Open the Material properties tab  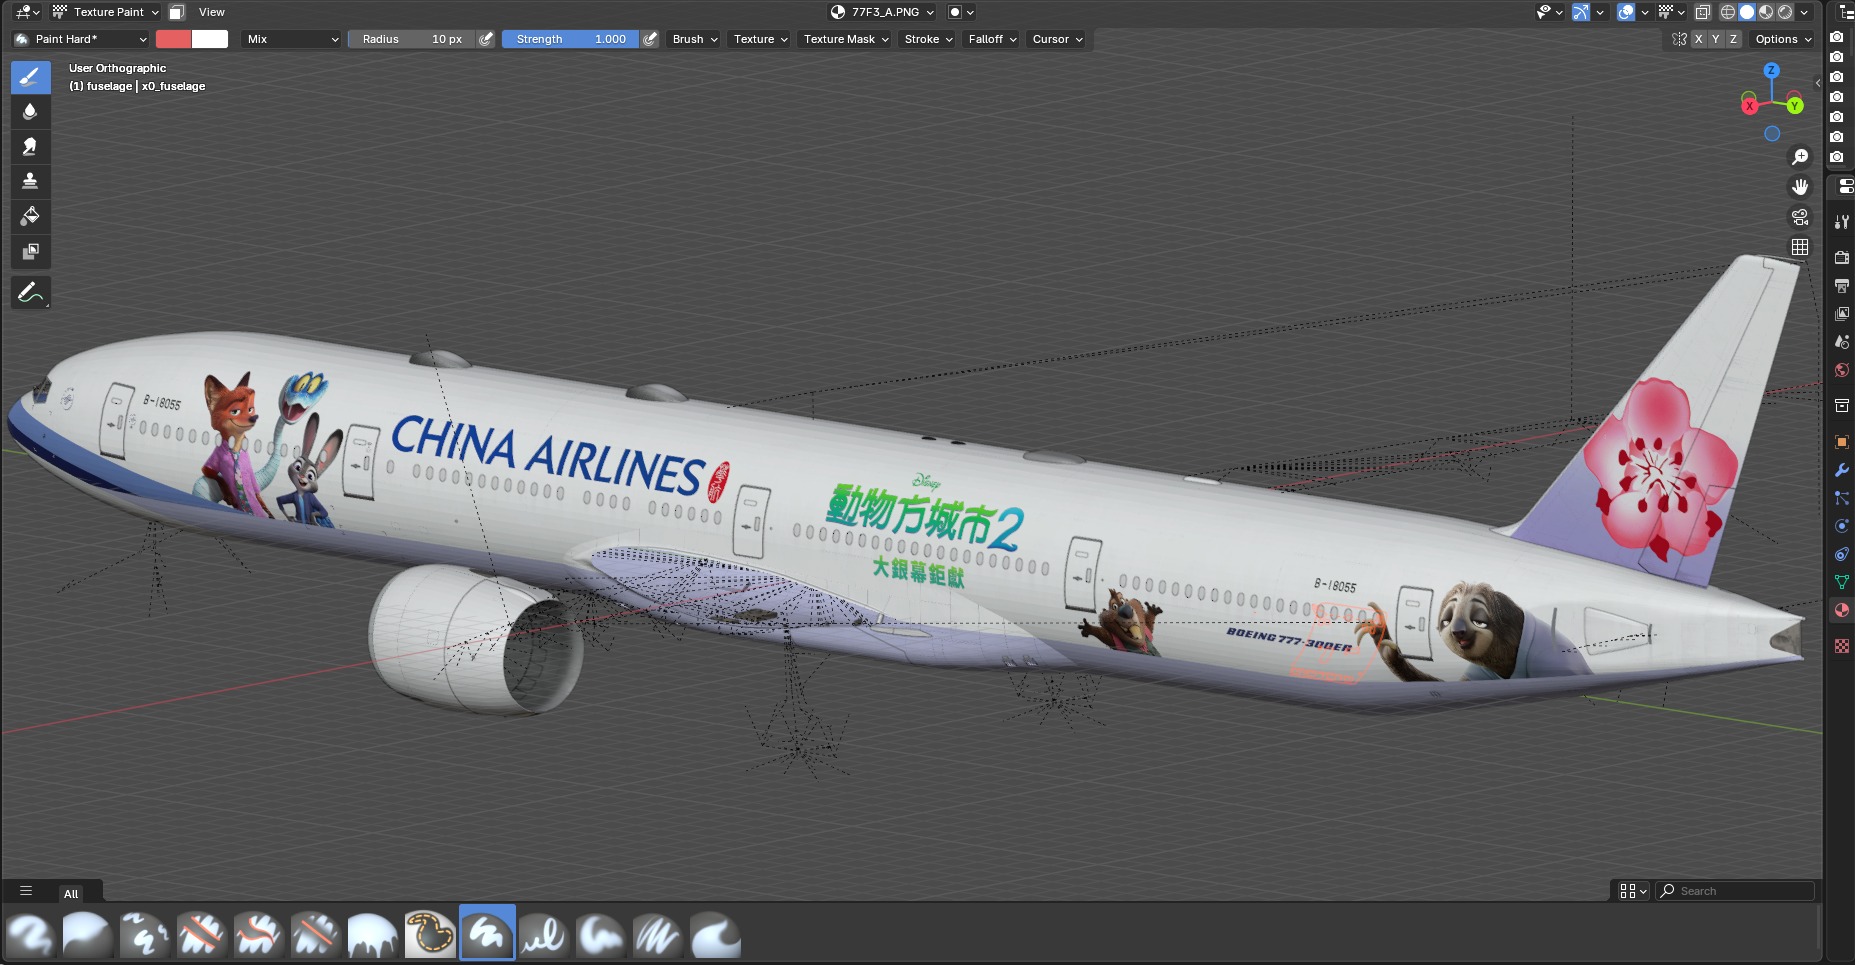click(1842, 610)
